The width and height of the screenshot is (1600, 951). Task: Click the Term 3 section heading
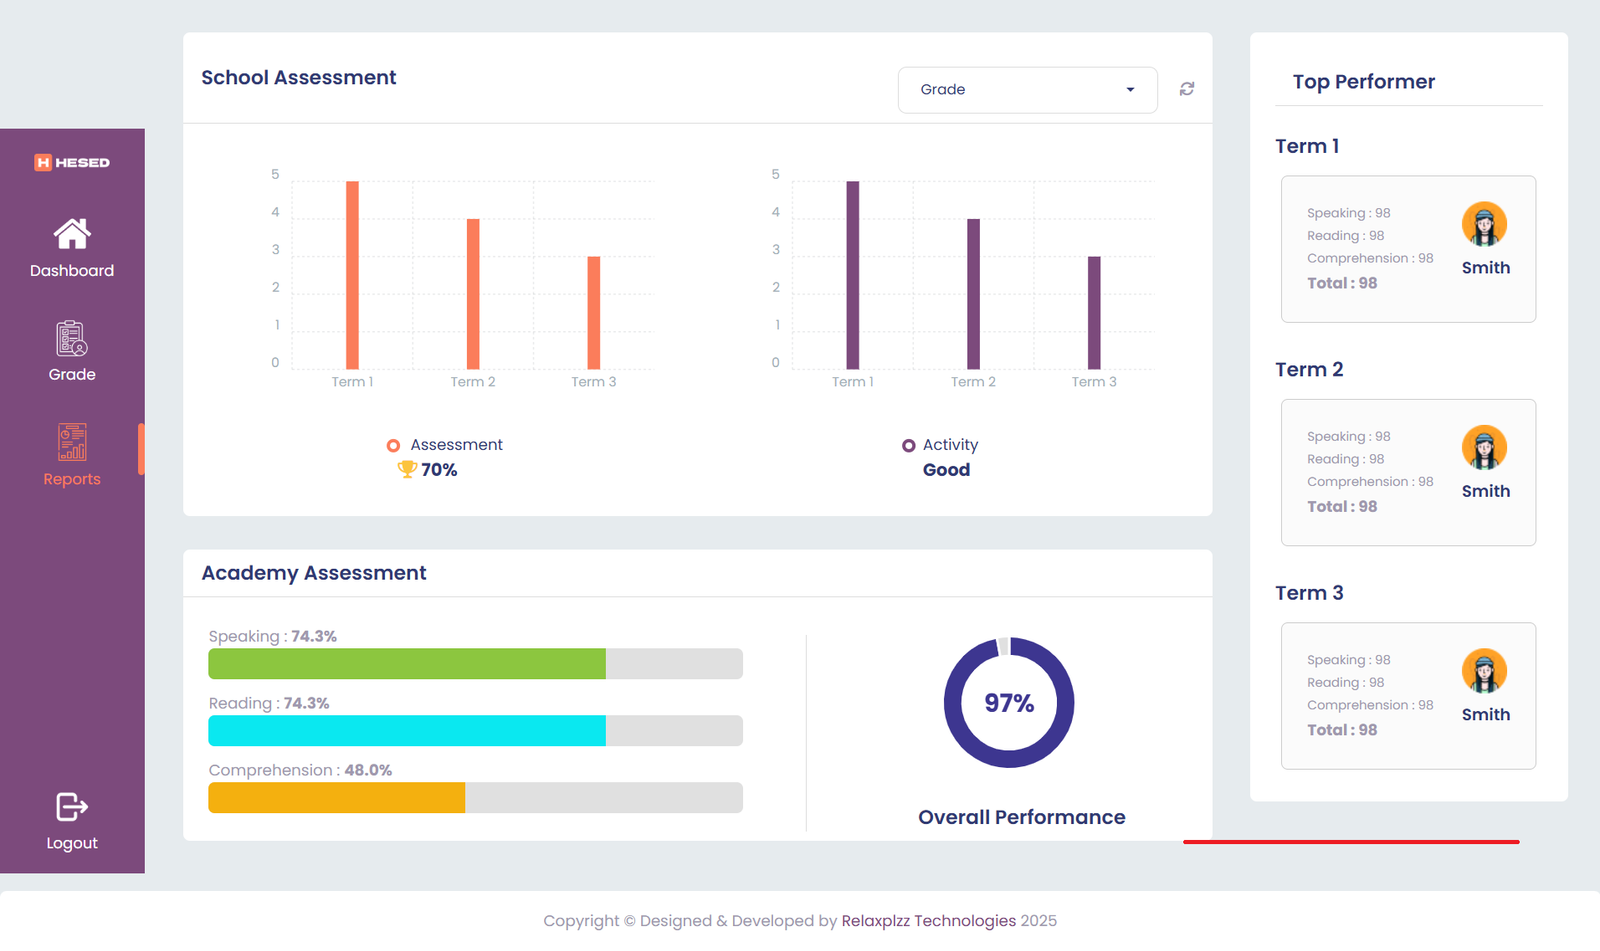coord(1309,593)
